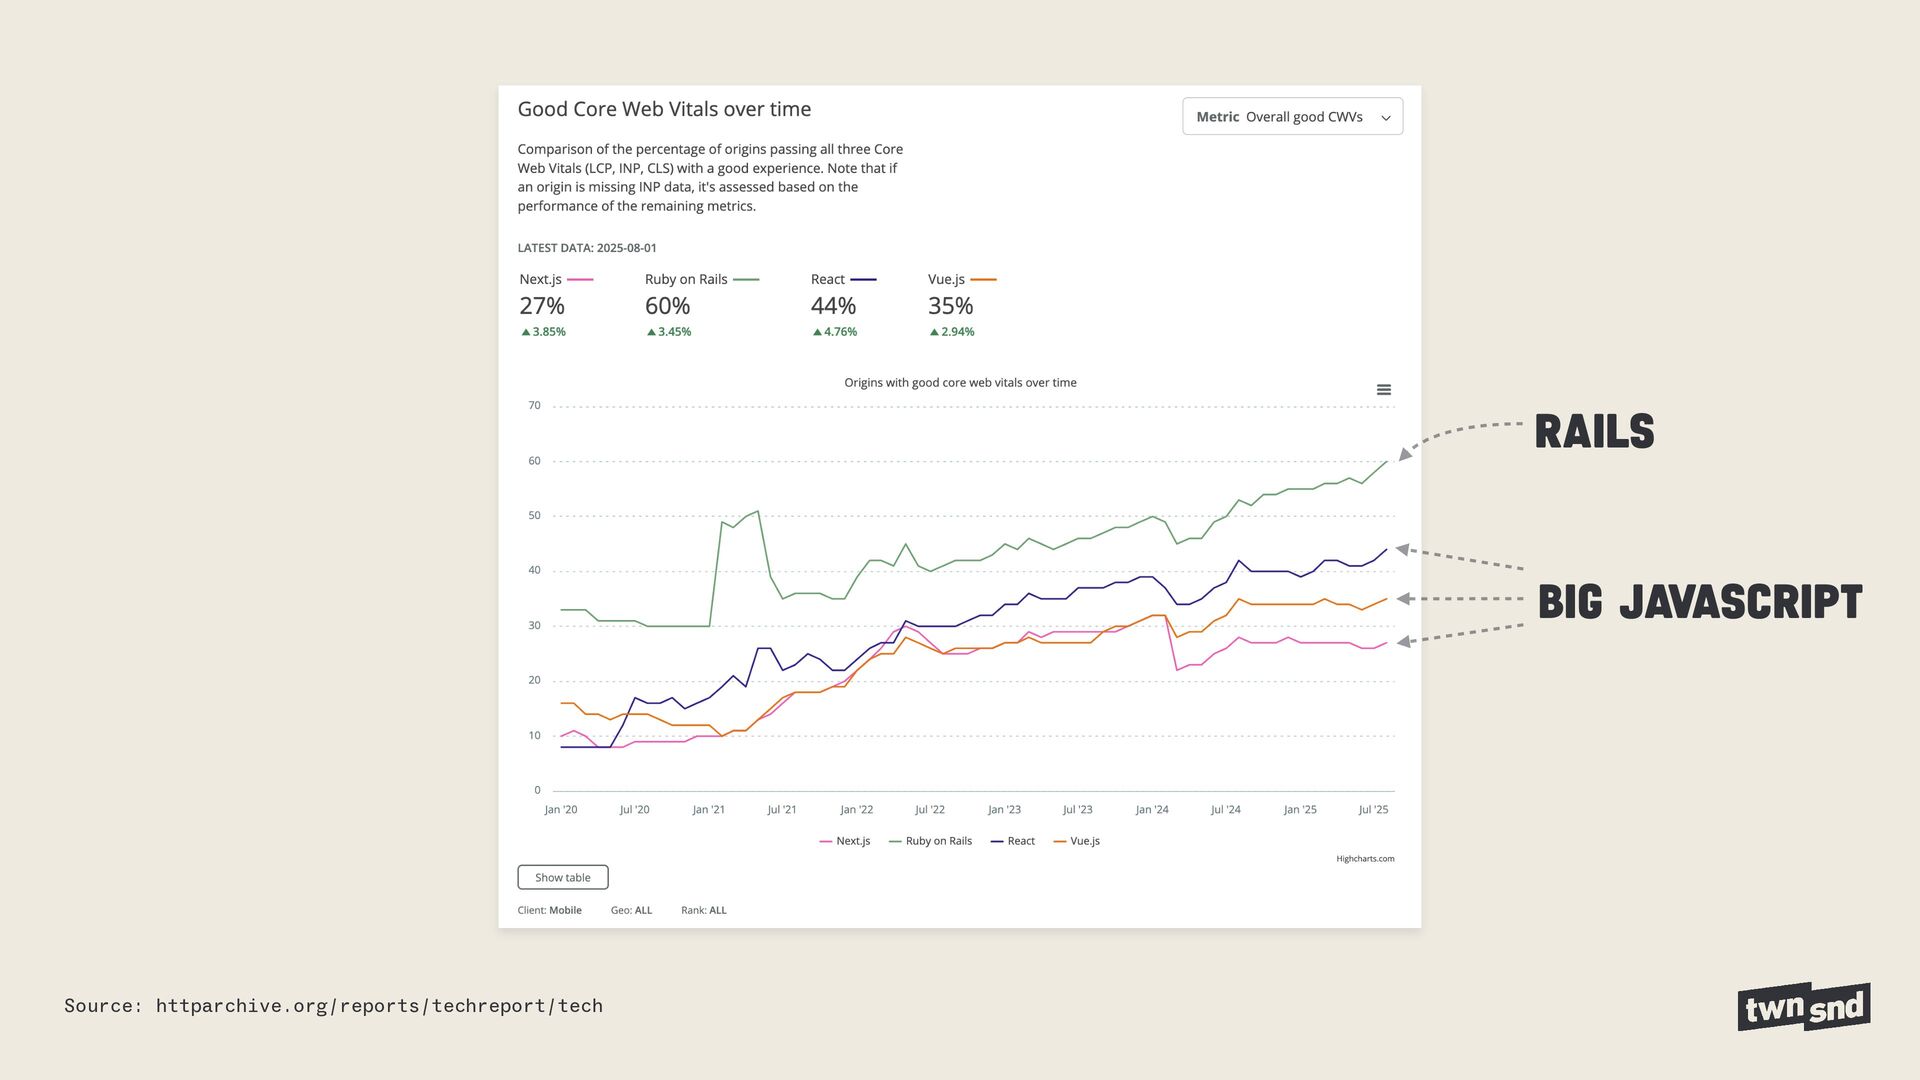The height and width of the screenshot is (1080, 1920).
Task: Click the Rails line endpoint at 60
Action: click(x=1386, y=461)
